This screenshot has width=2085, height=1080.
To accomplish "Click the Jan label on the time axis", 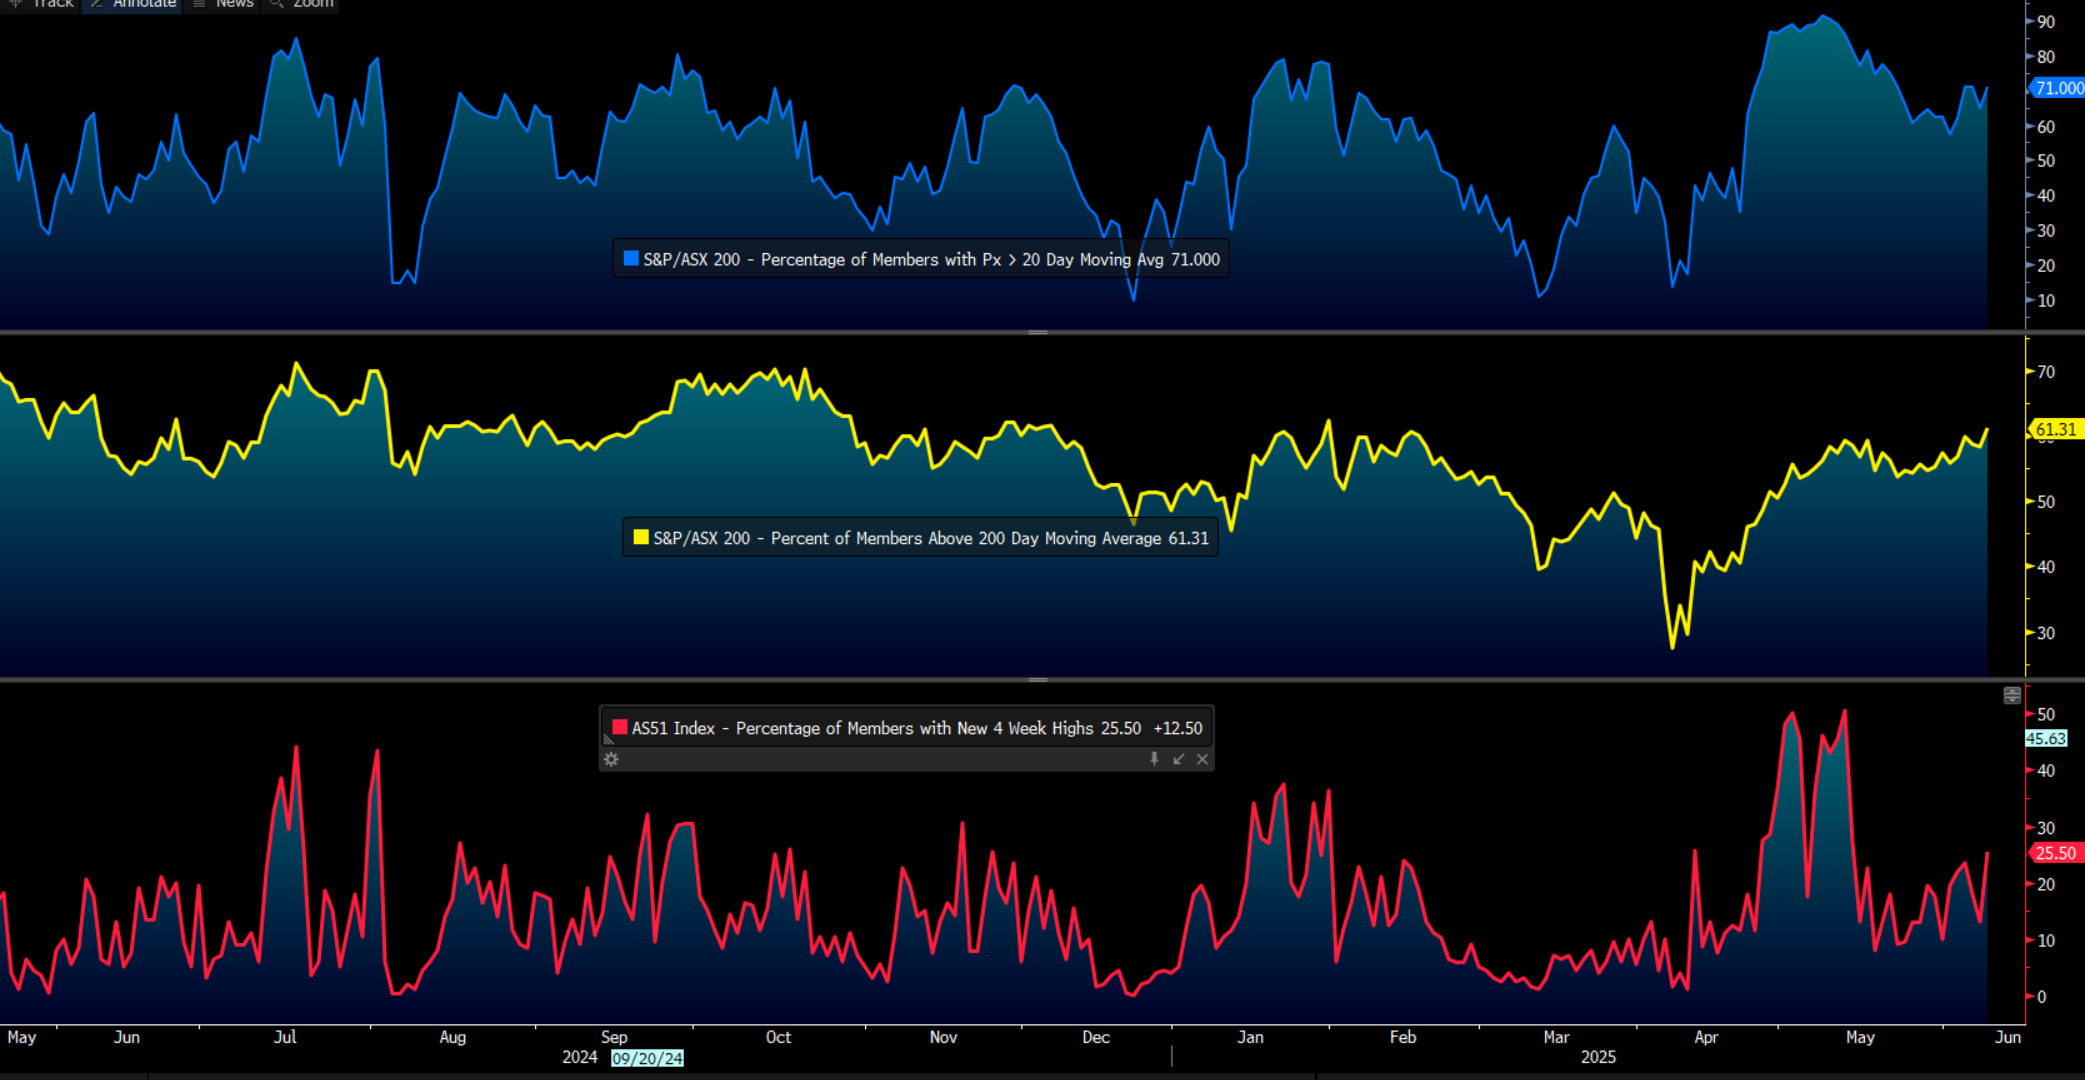I will click(1250, 1037).
